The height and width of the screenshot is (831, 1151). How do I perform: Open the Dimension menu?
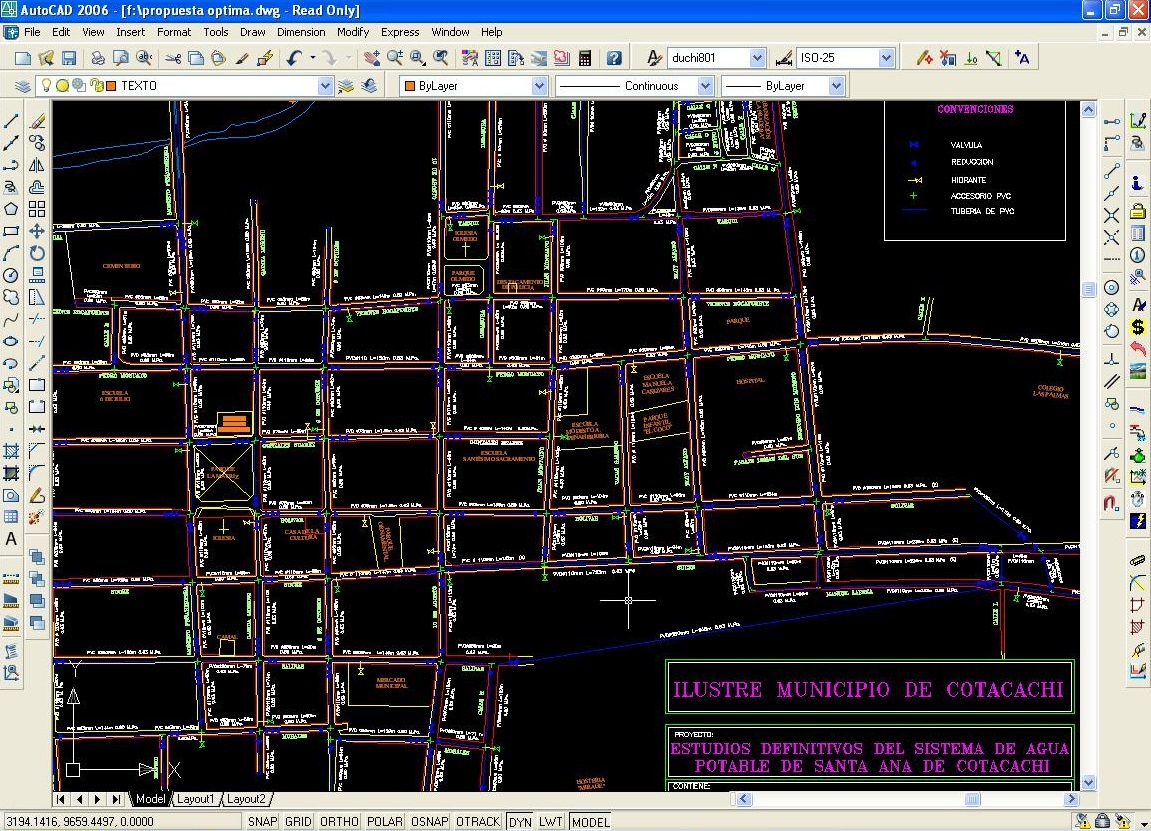301,32
